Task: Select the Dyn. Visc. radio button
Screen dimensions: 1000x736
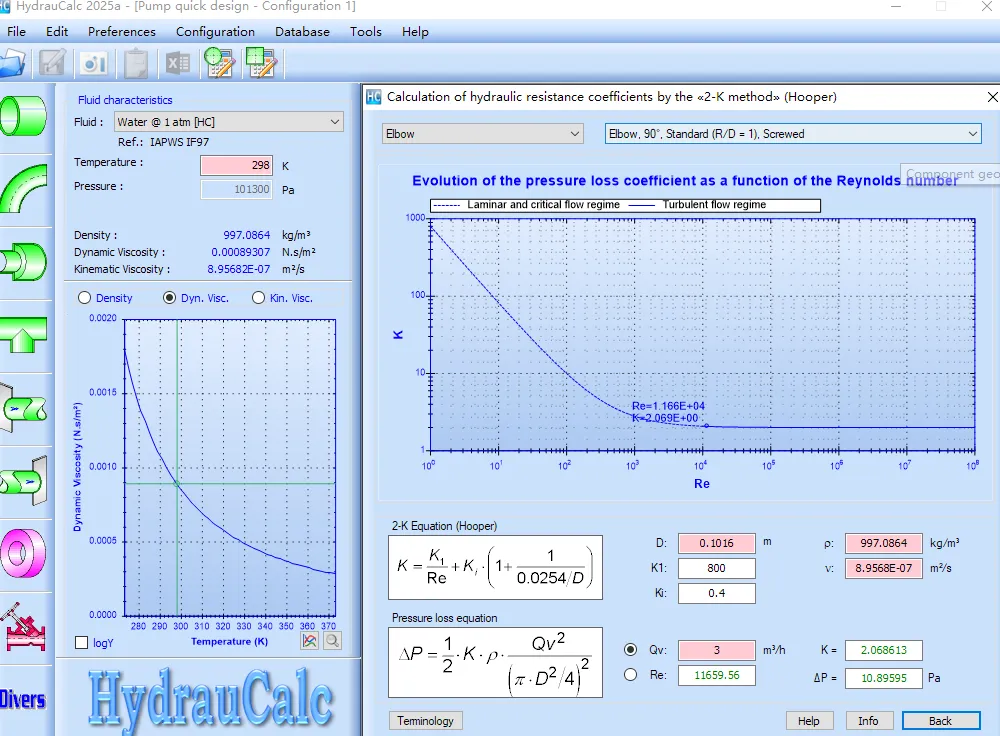Action: tap(169, 298)
